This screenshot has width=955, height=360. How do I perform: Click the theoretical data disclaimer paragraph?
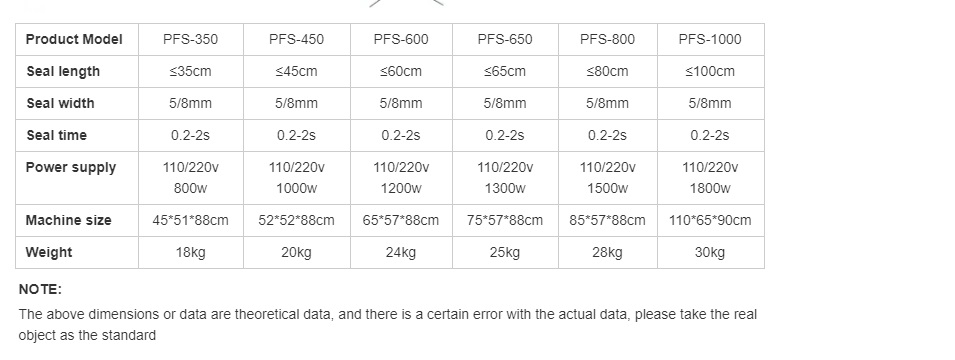coord(387,325)
